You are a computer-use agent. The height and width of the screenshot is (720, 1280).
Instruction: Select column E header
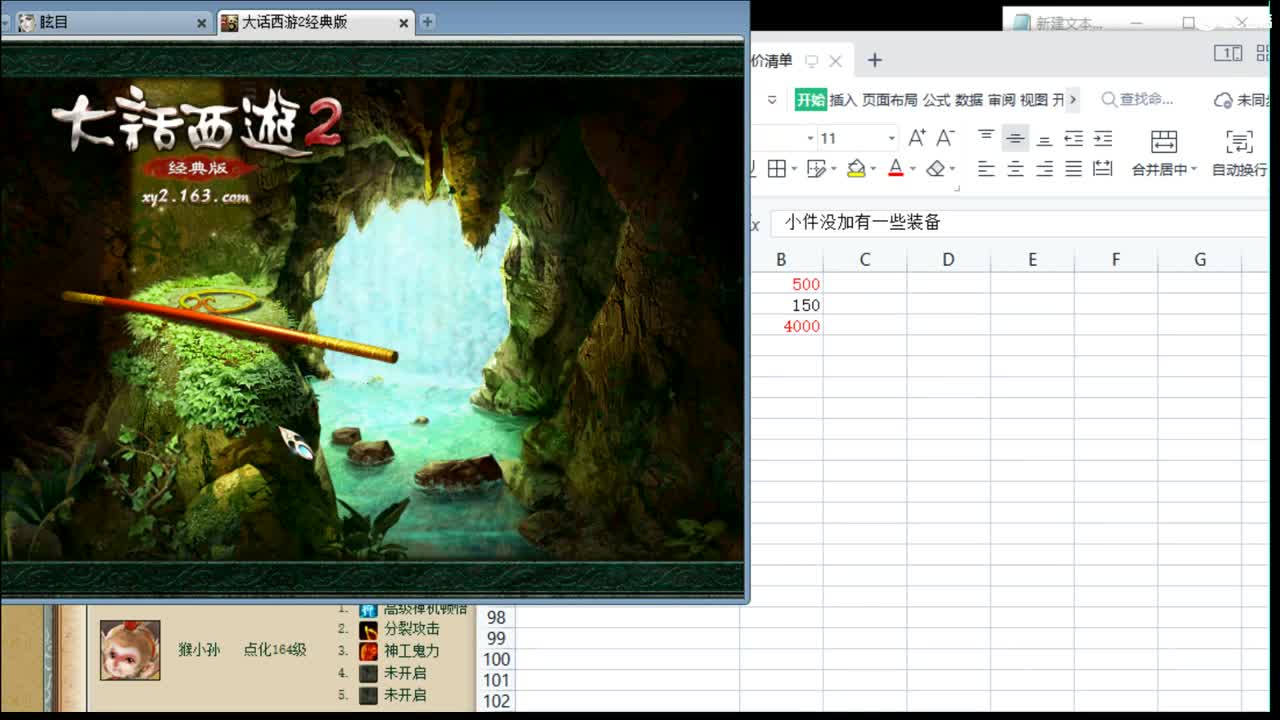[x=1032, y=260]
